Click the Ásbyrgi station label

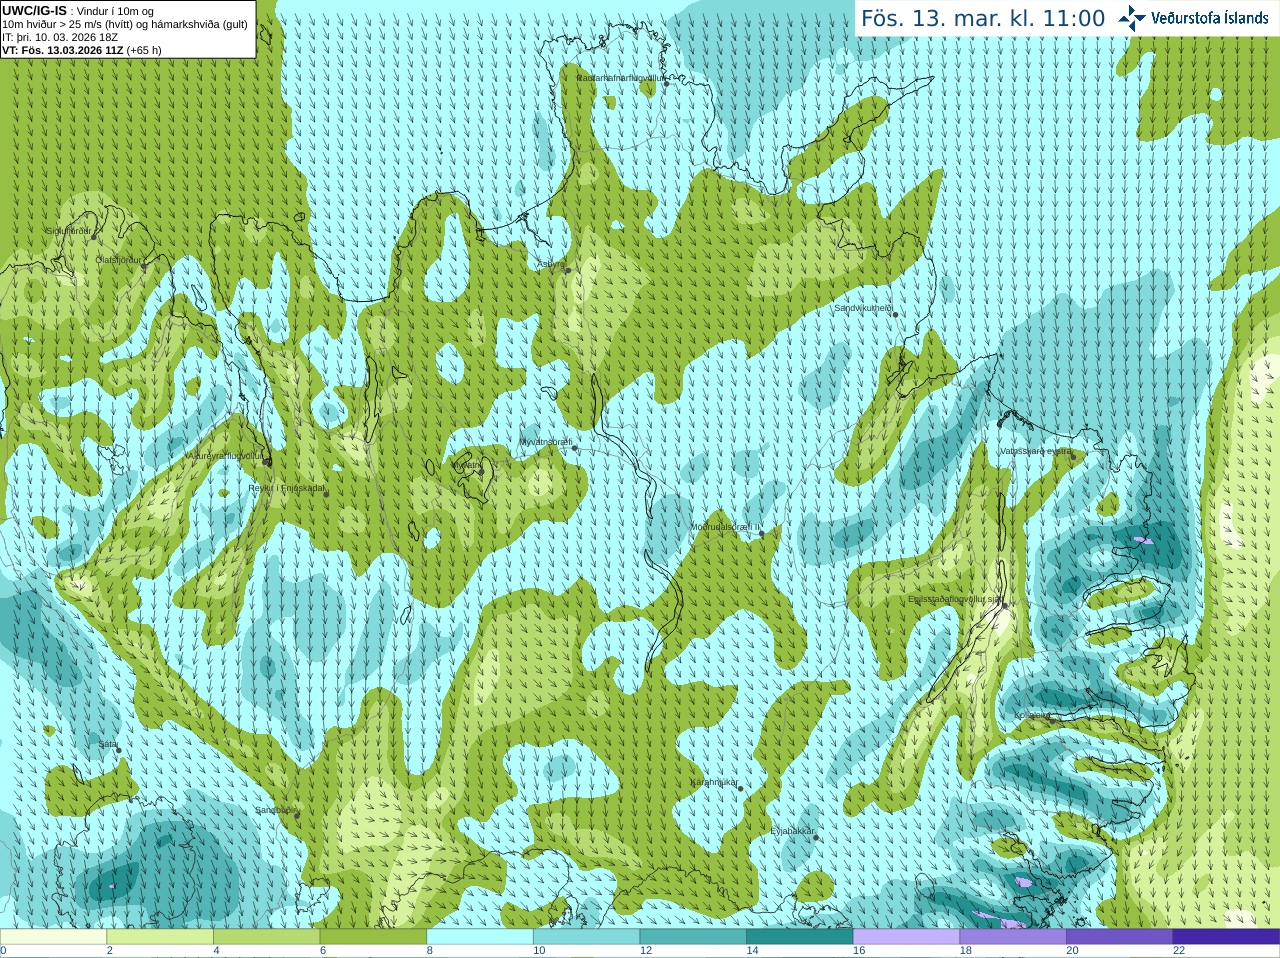point(550,264)
